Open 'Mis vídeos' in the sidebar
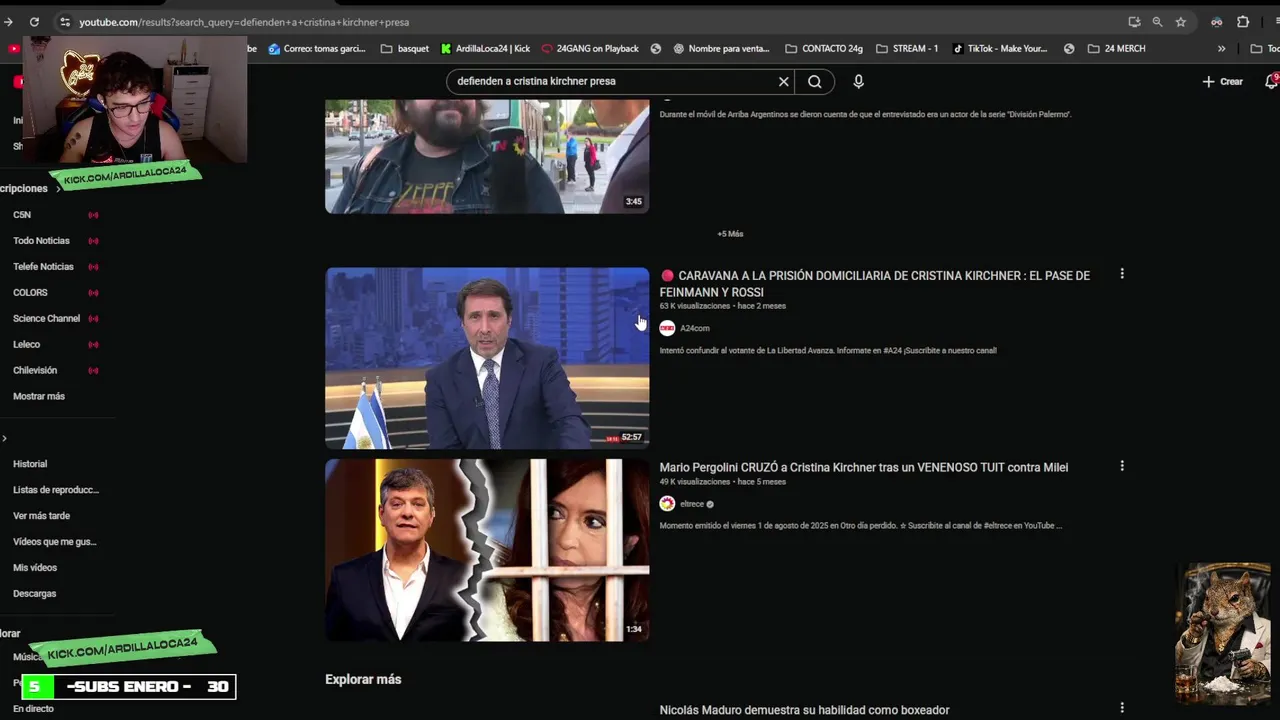Screen dimensions: 1280x720 (x=35, y=568)
